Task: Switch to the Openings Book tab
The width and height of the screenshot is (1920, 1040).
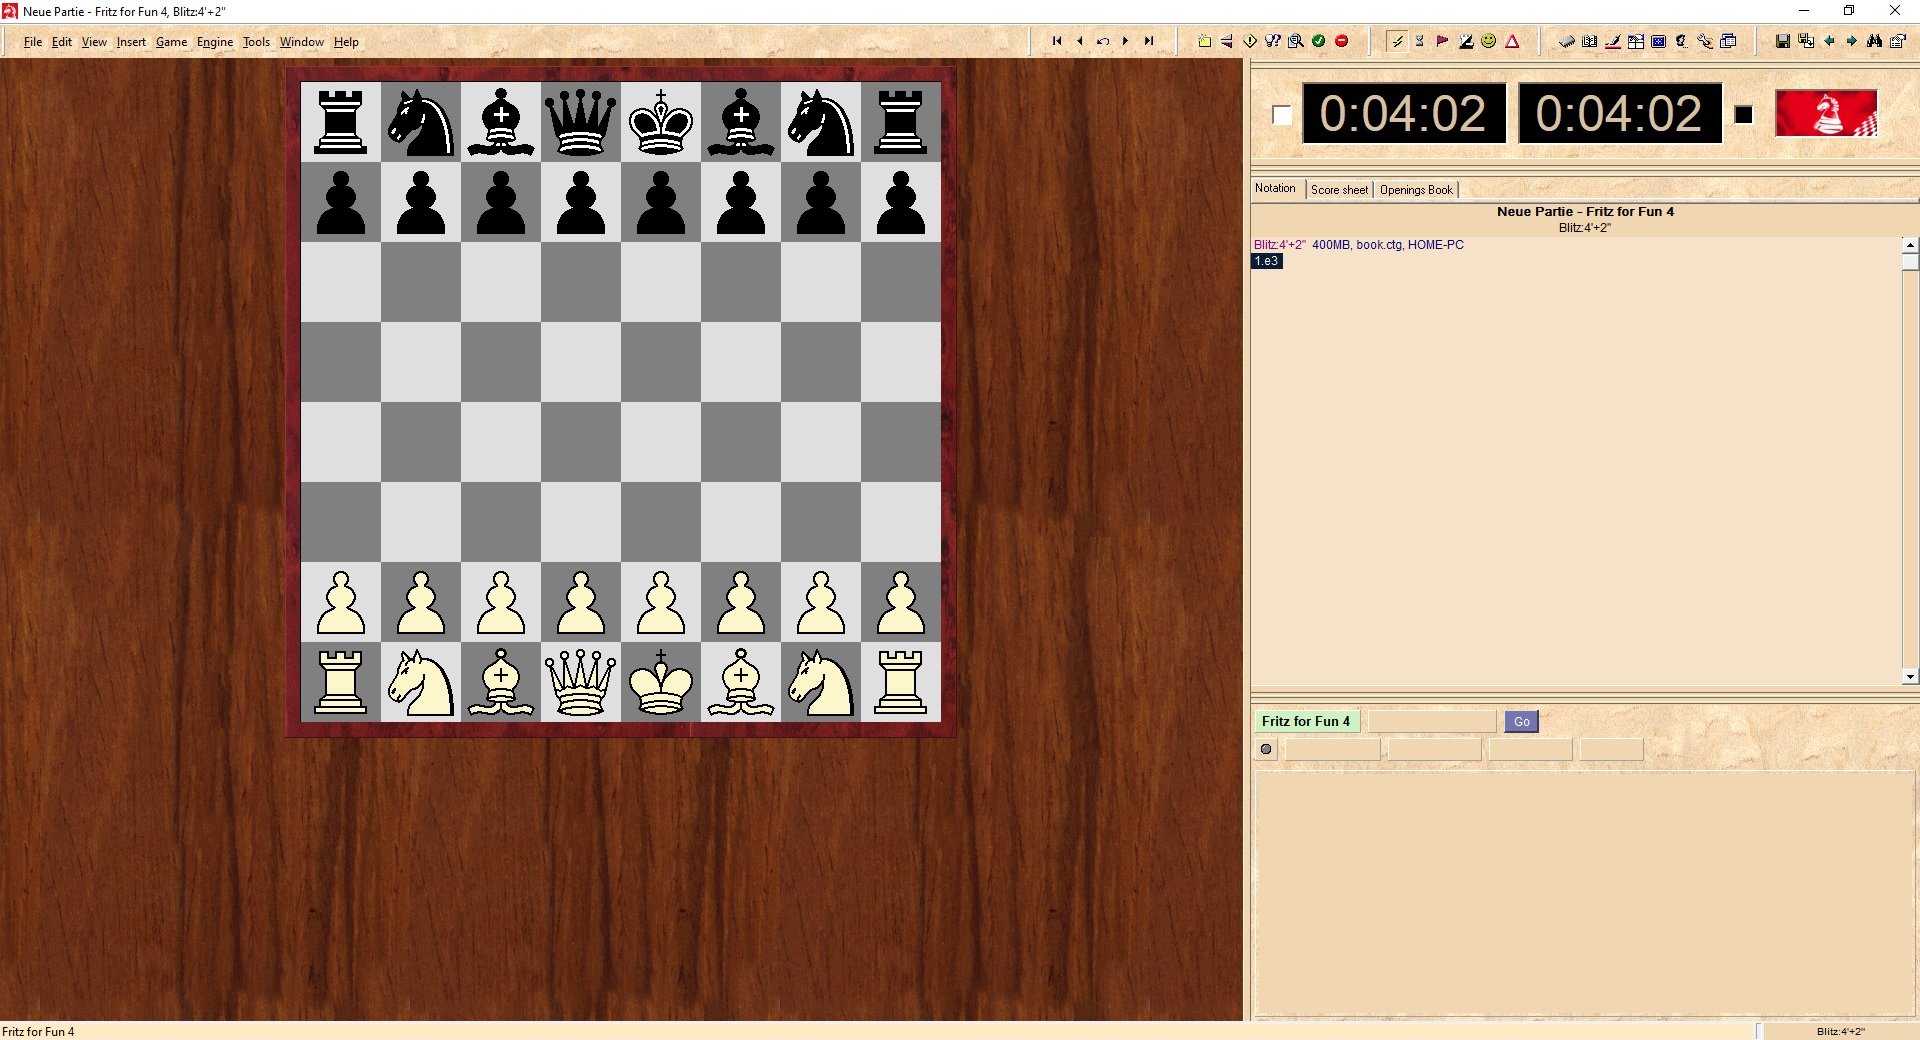Action: coord(1415,190)
